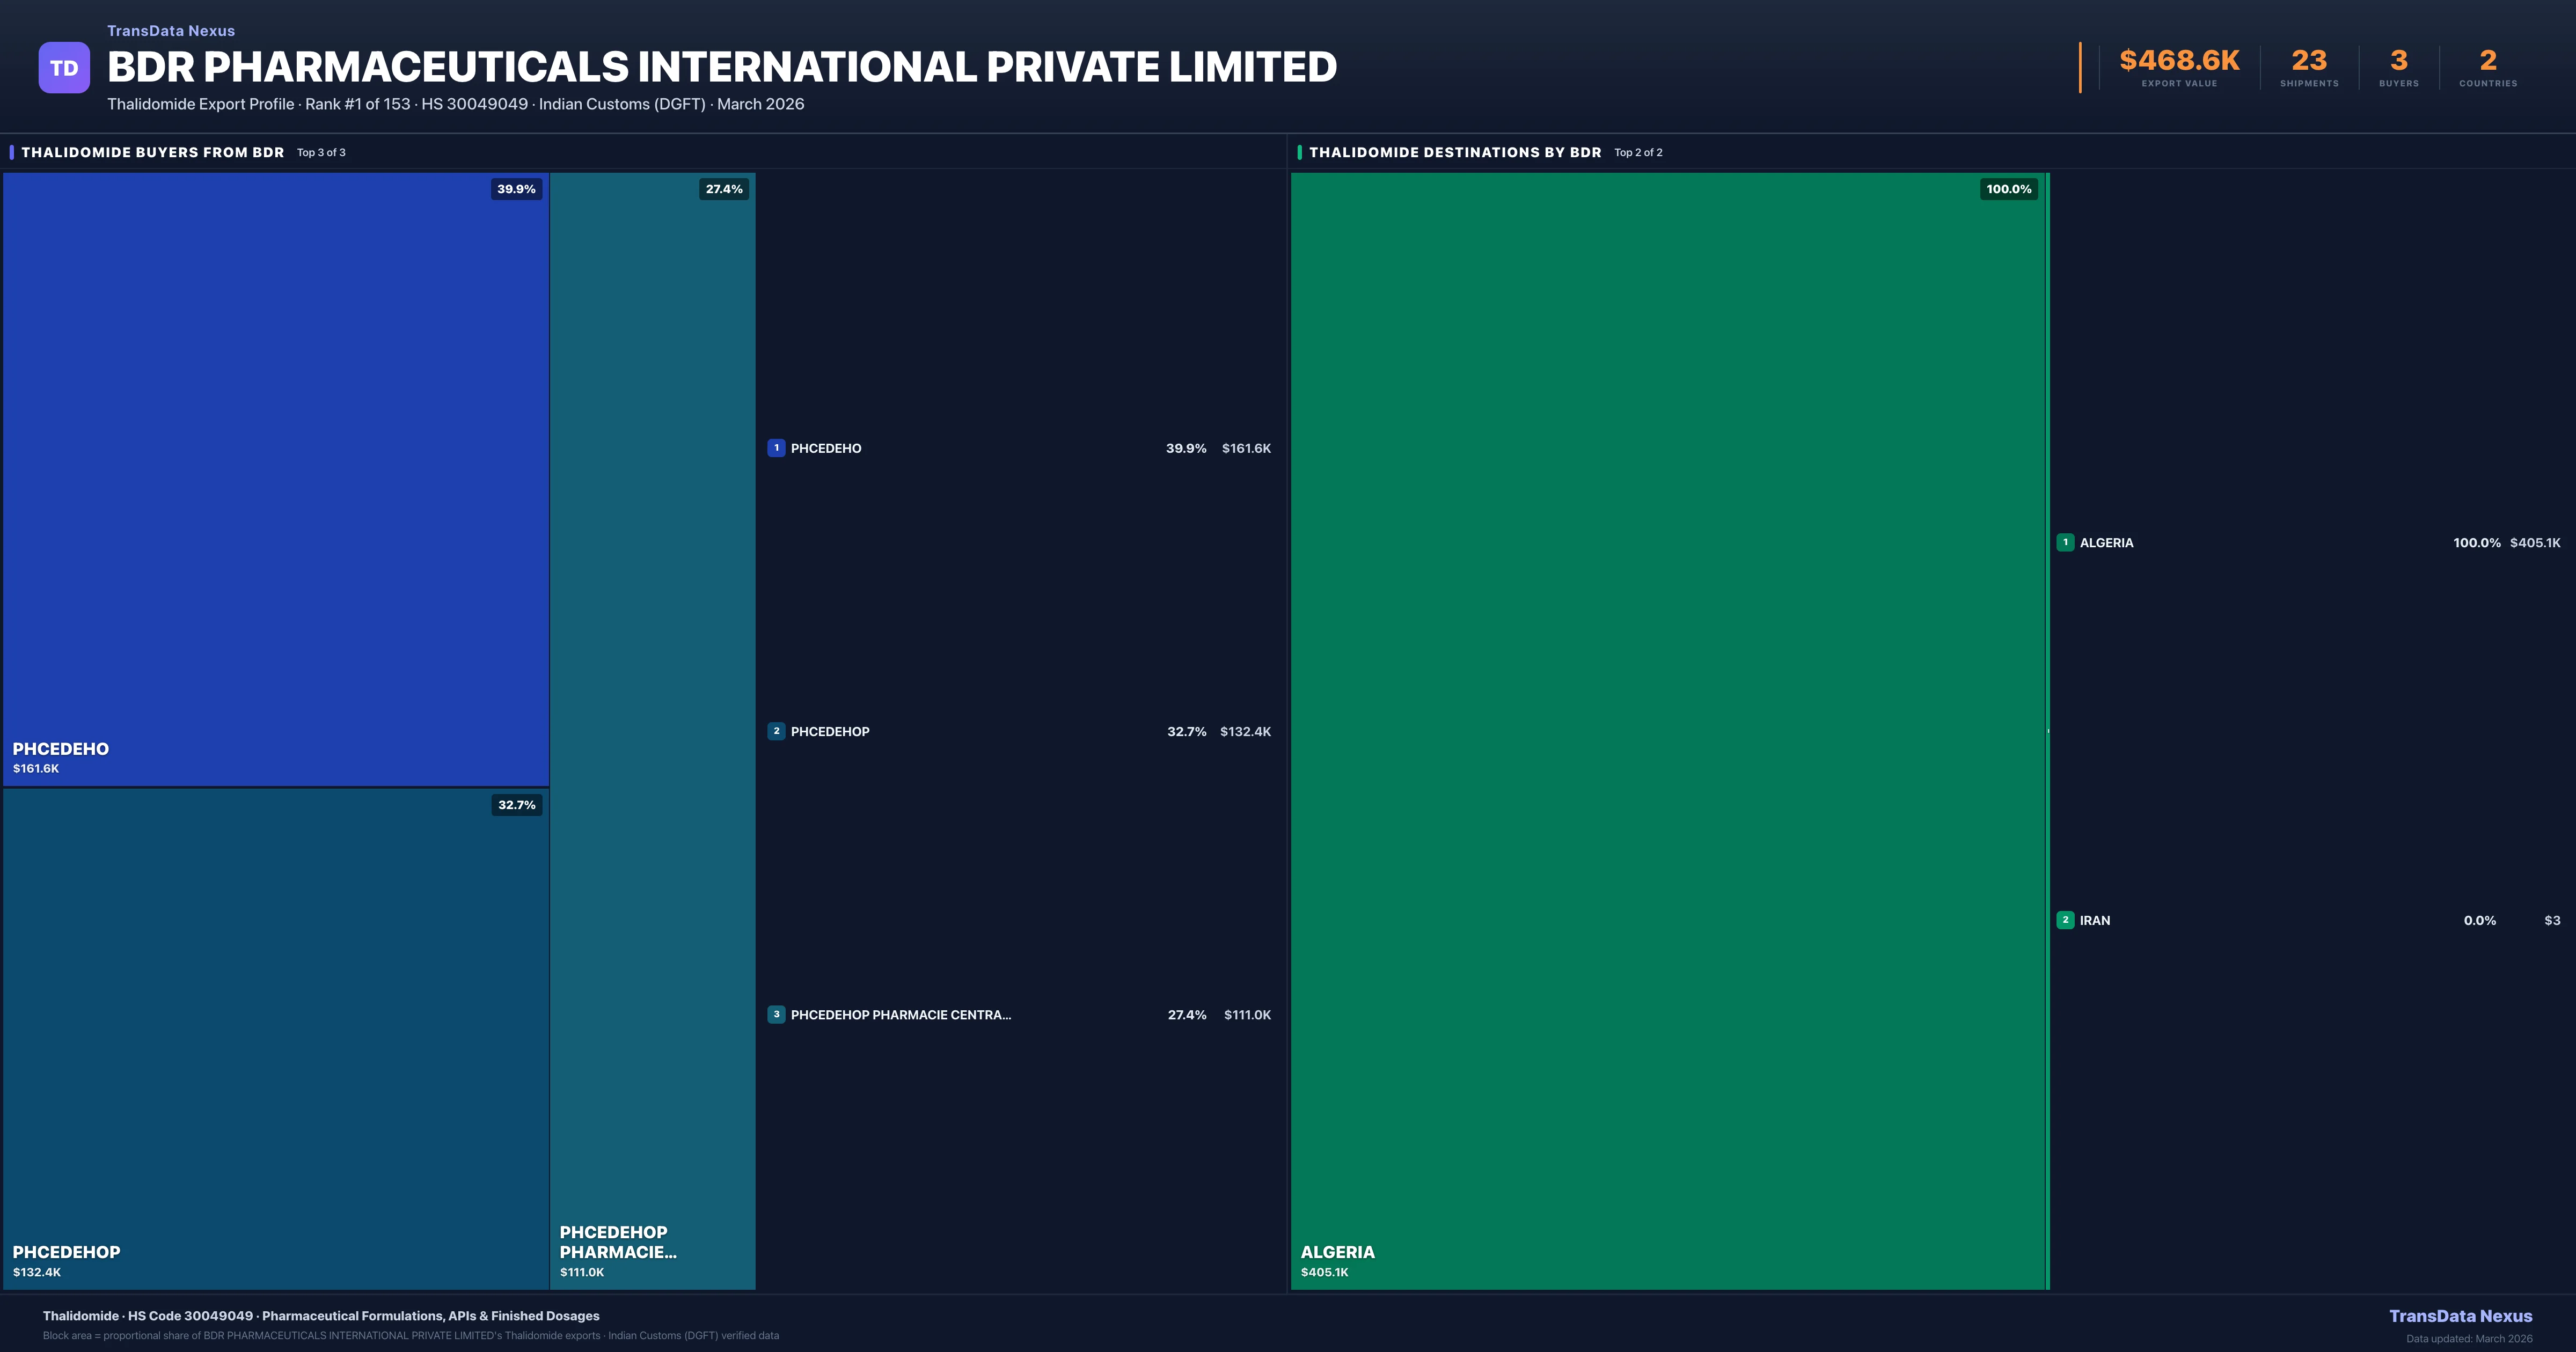Image resolution: width=2576 pixels, height=1352 pixels.
Task: Select Thalidomide Destinations By BDR heading
Action: (x=1455, y=152)
